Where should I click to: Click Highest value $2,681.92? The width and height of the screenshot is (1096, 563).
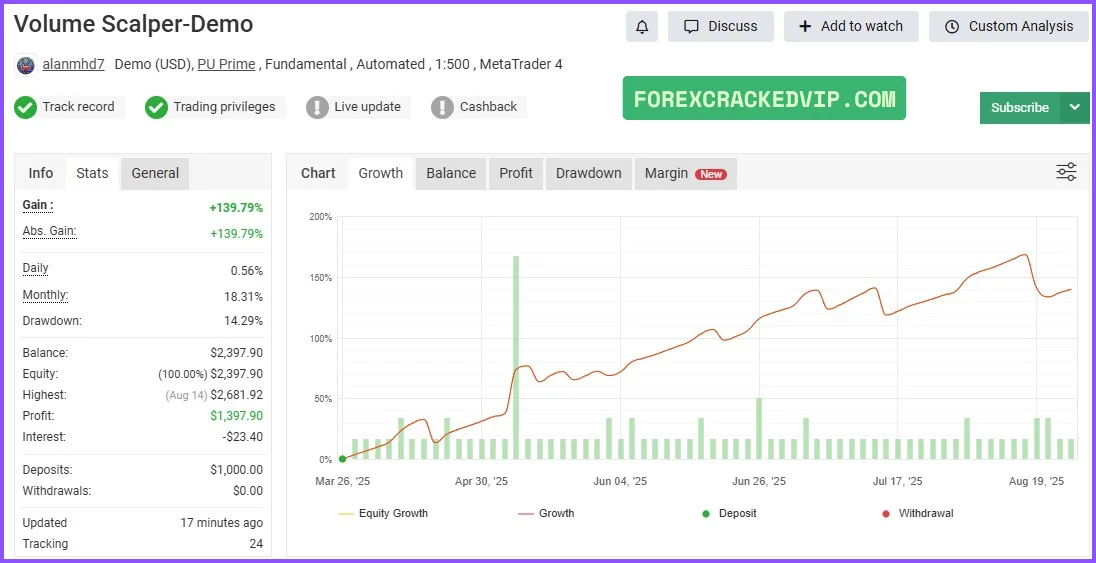(237, 395)
